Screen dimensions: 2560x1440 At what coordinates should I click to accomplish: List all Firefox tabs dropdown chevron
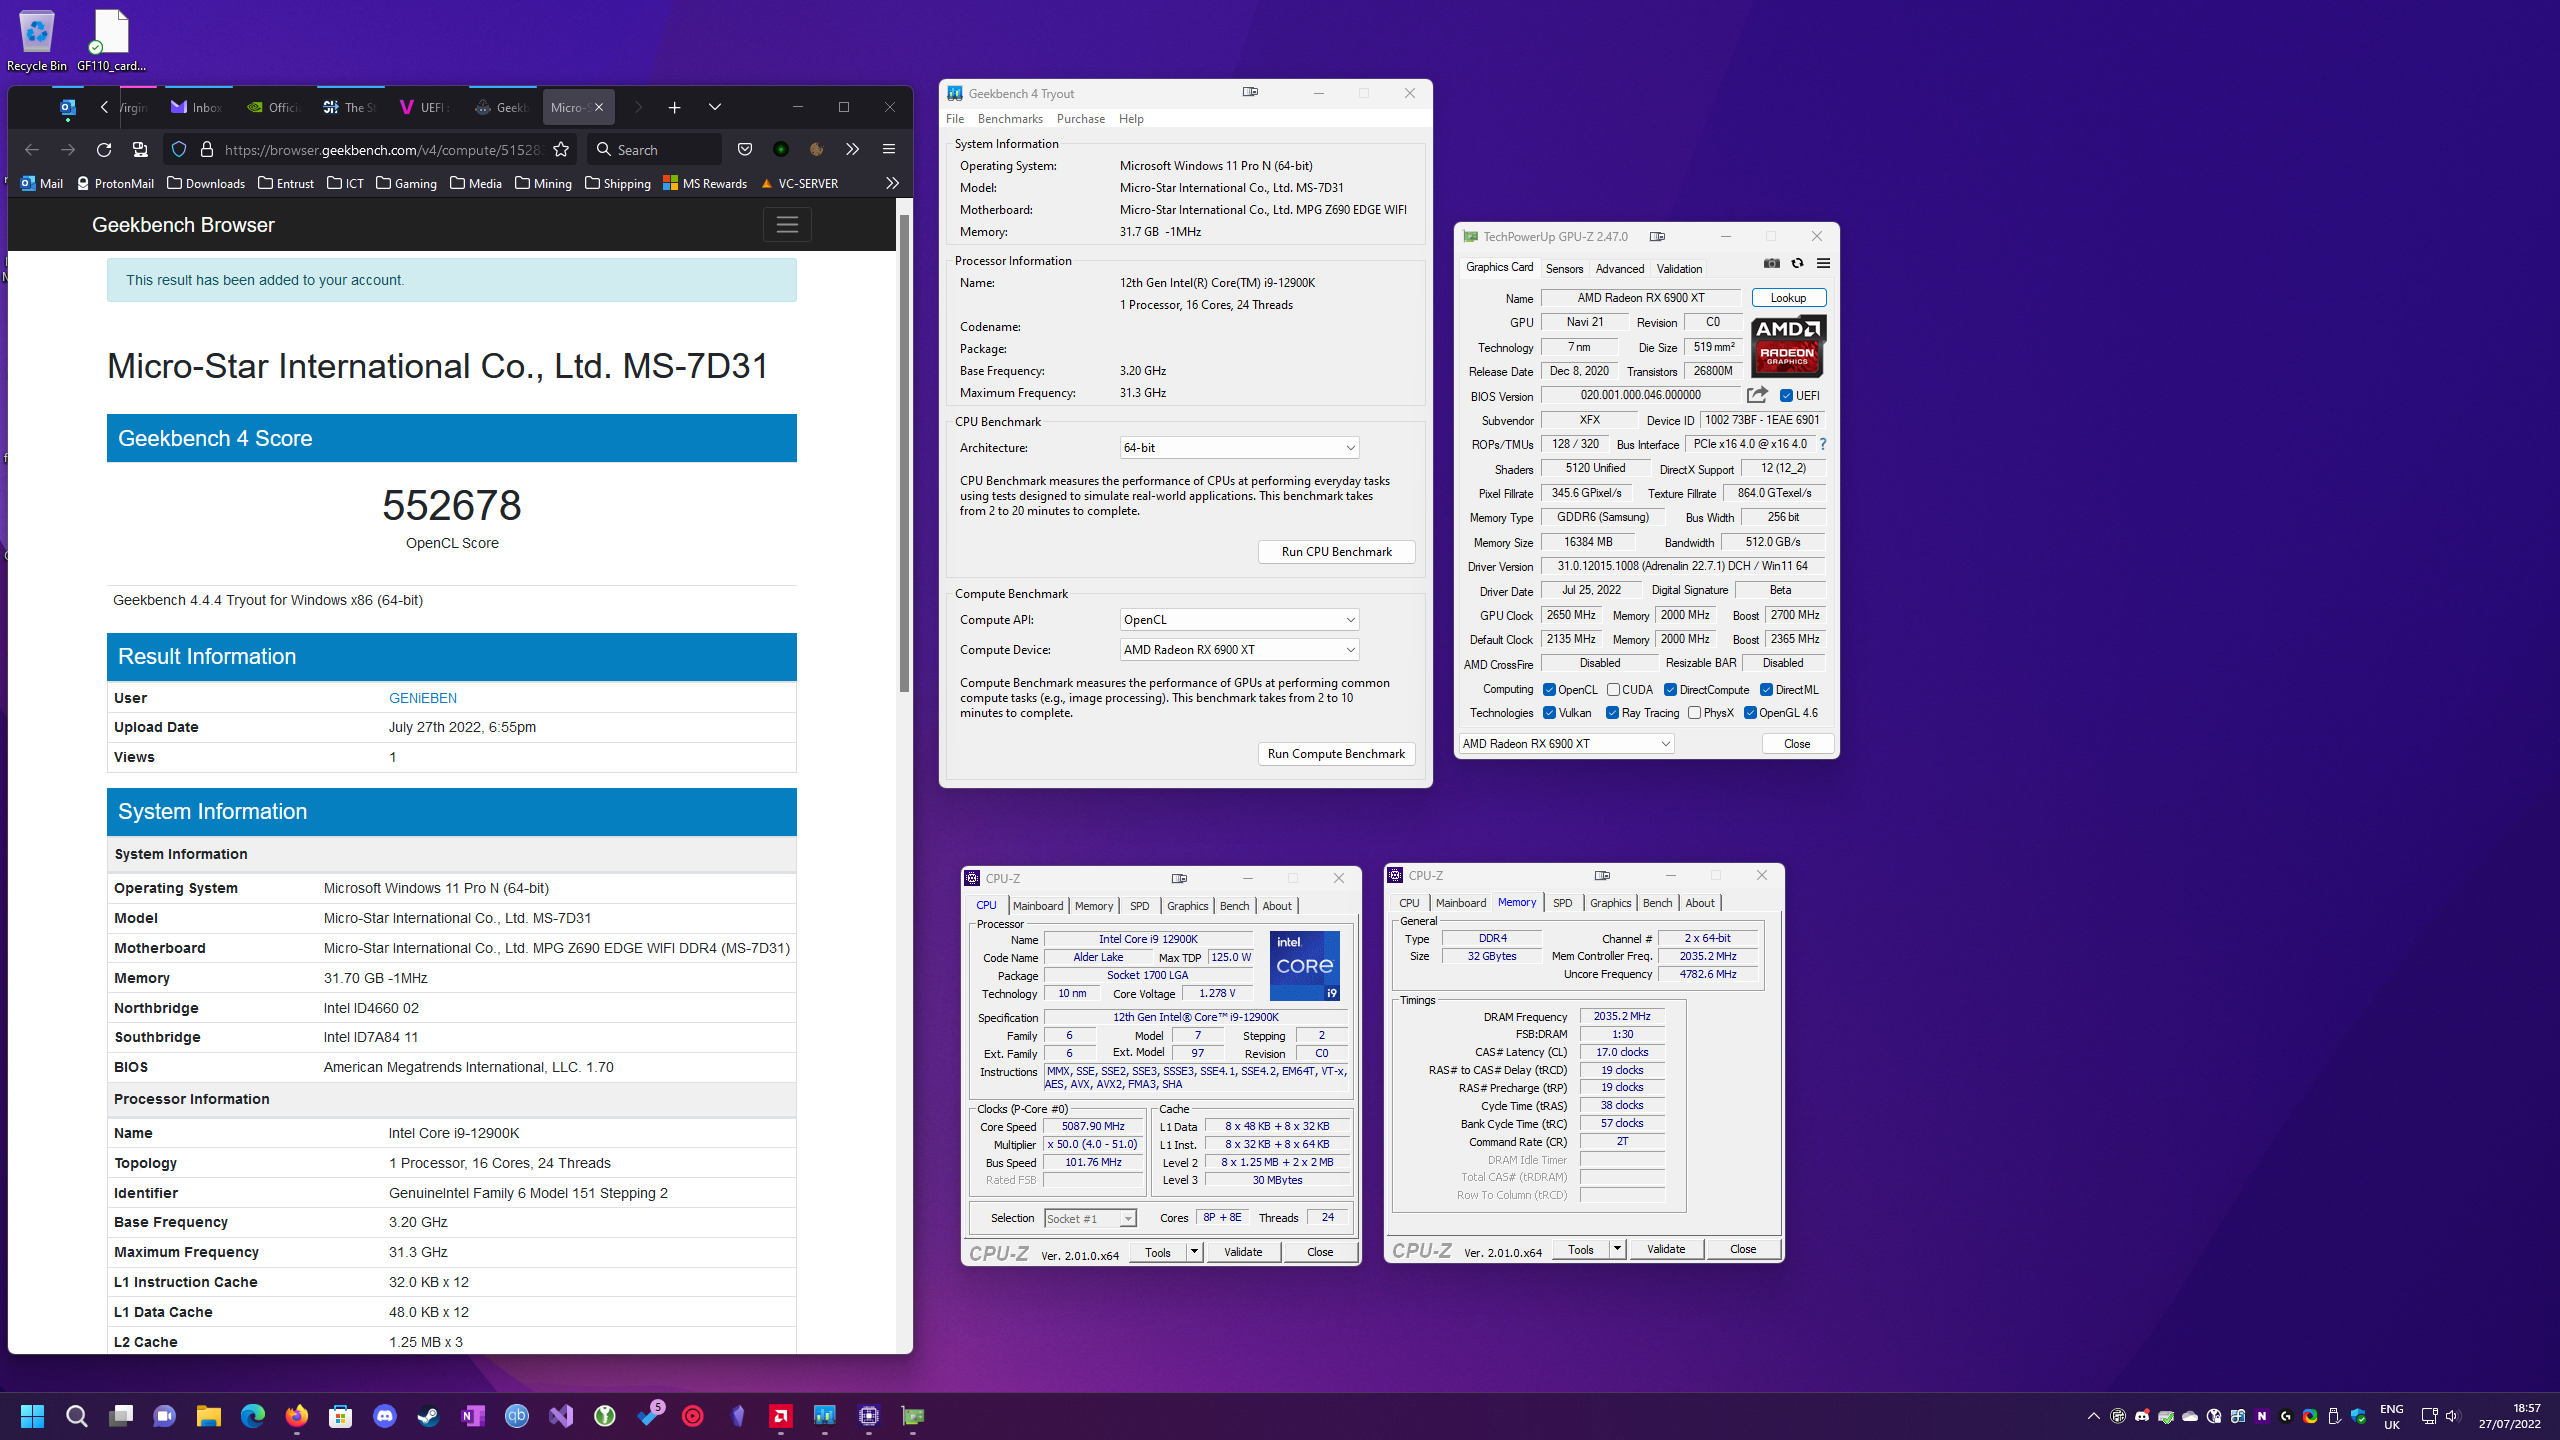714,107
